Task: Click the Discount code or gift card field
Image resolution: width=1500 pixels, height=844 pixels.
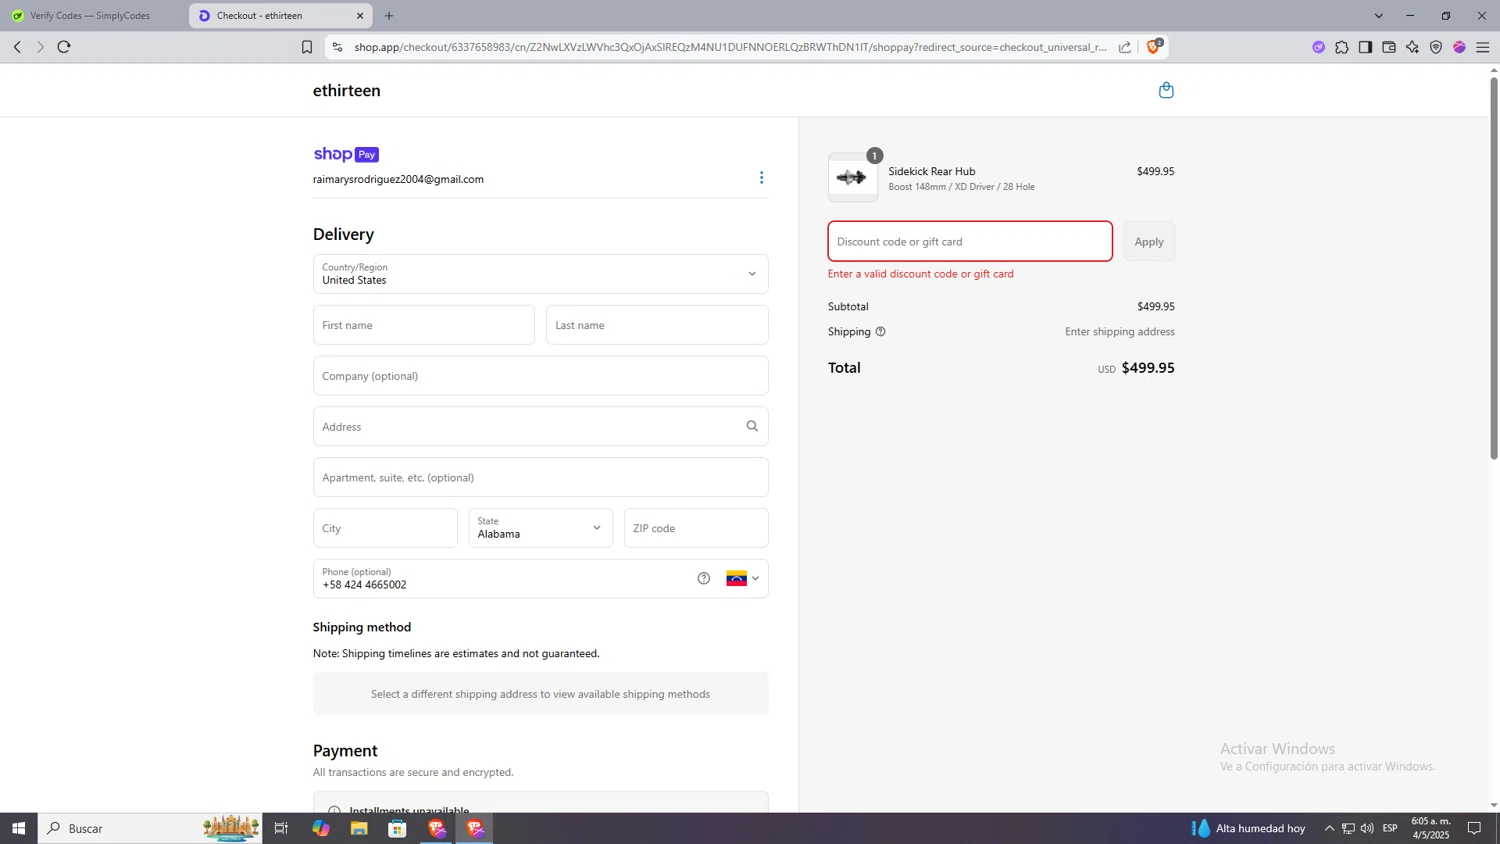Action: point(970,242)
